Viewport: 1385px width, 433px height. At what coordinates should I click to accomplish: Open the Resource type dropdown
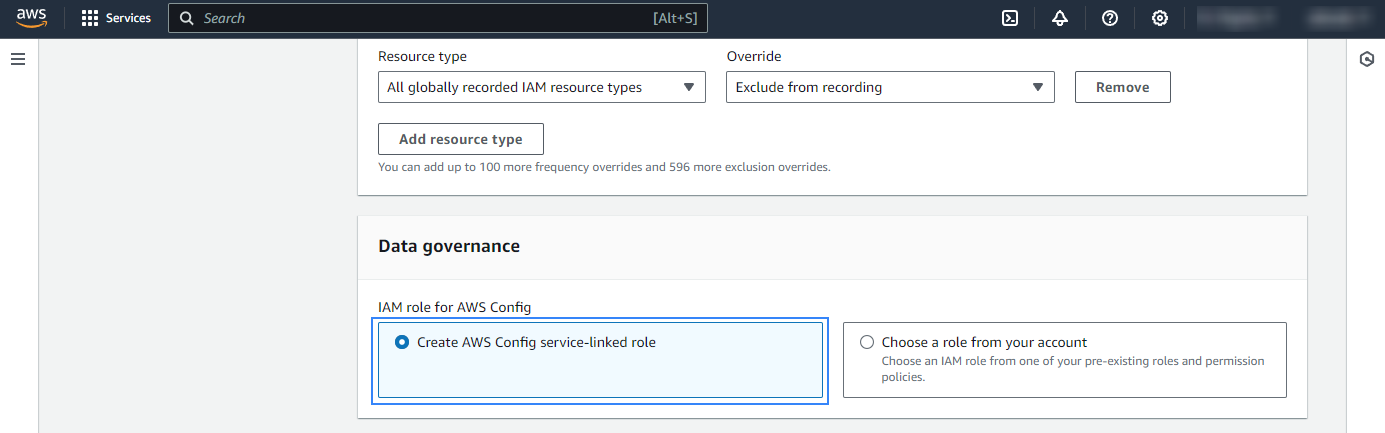(541, 87)
